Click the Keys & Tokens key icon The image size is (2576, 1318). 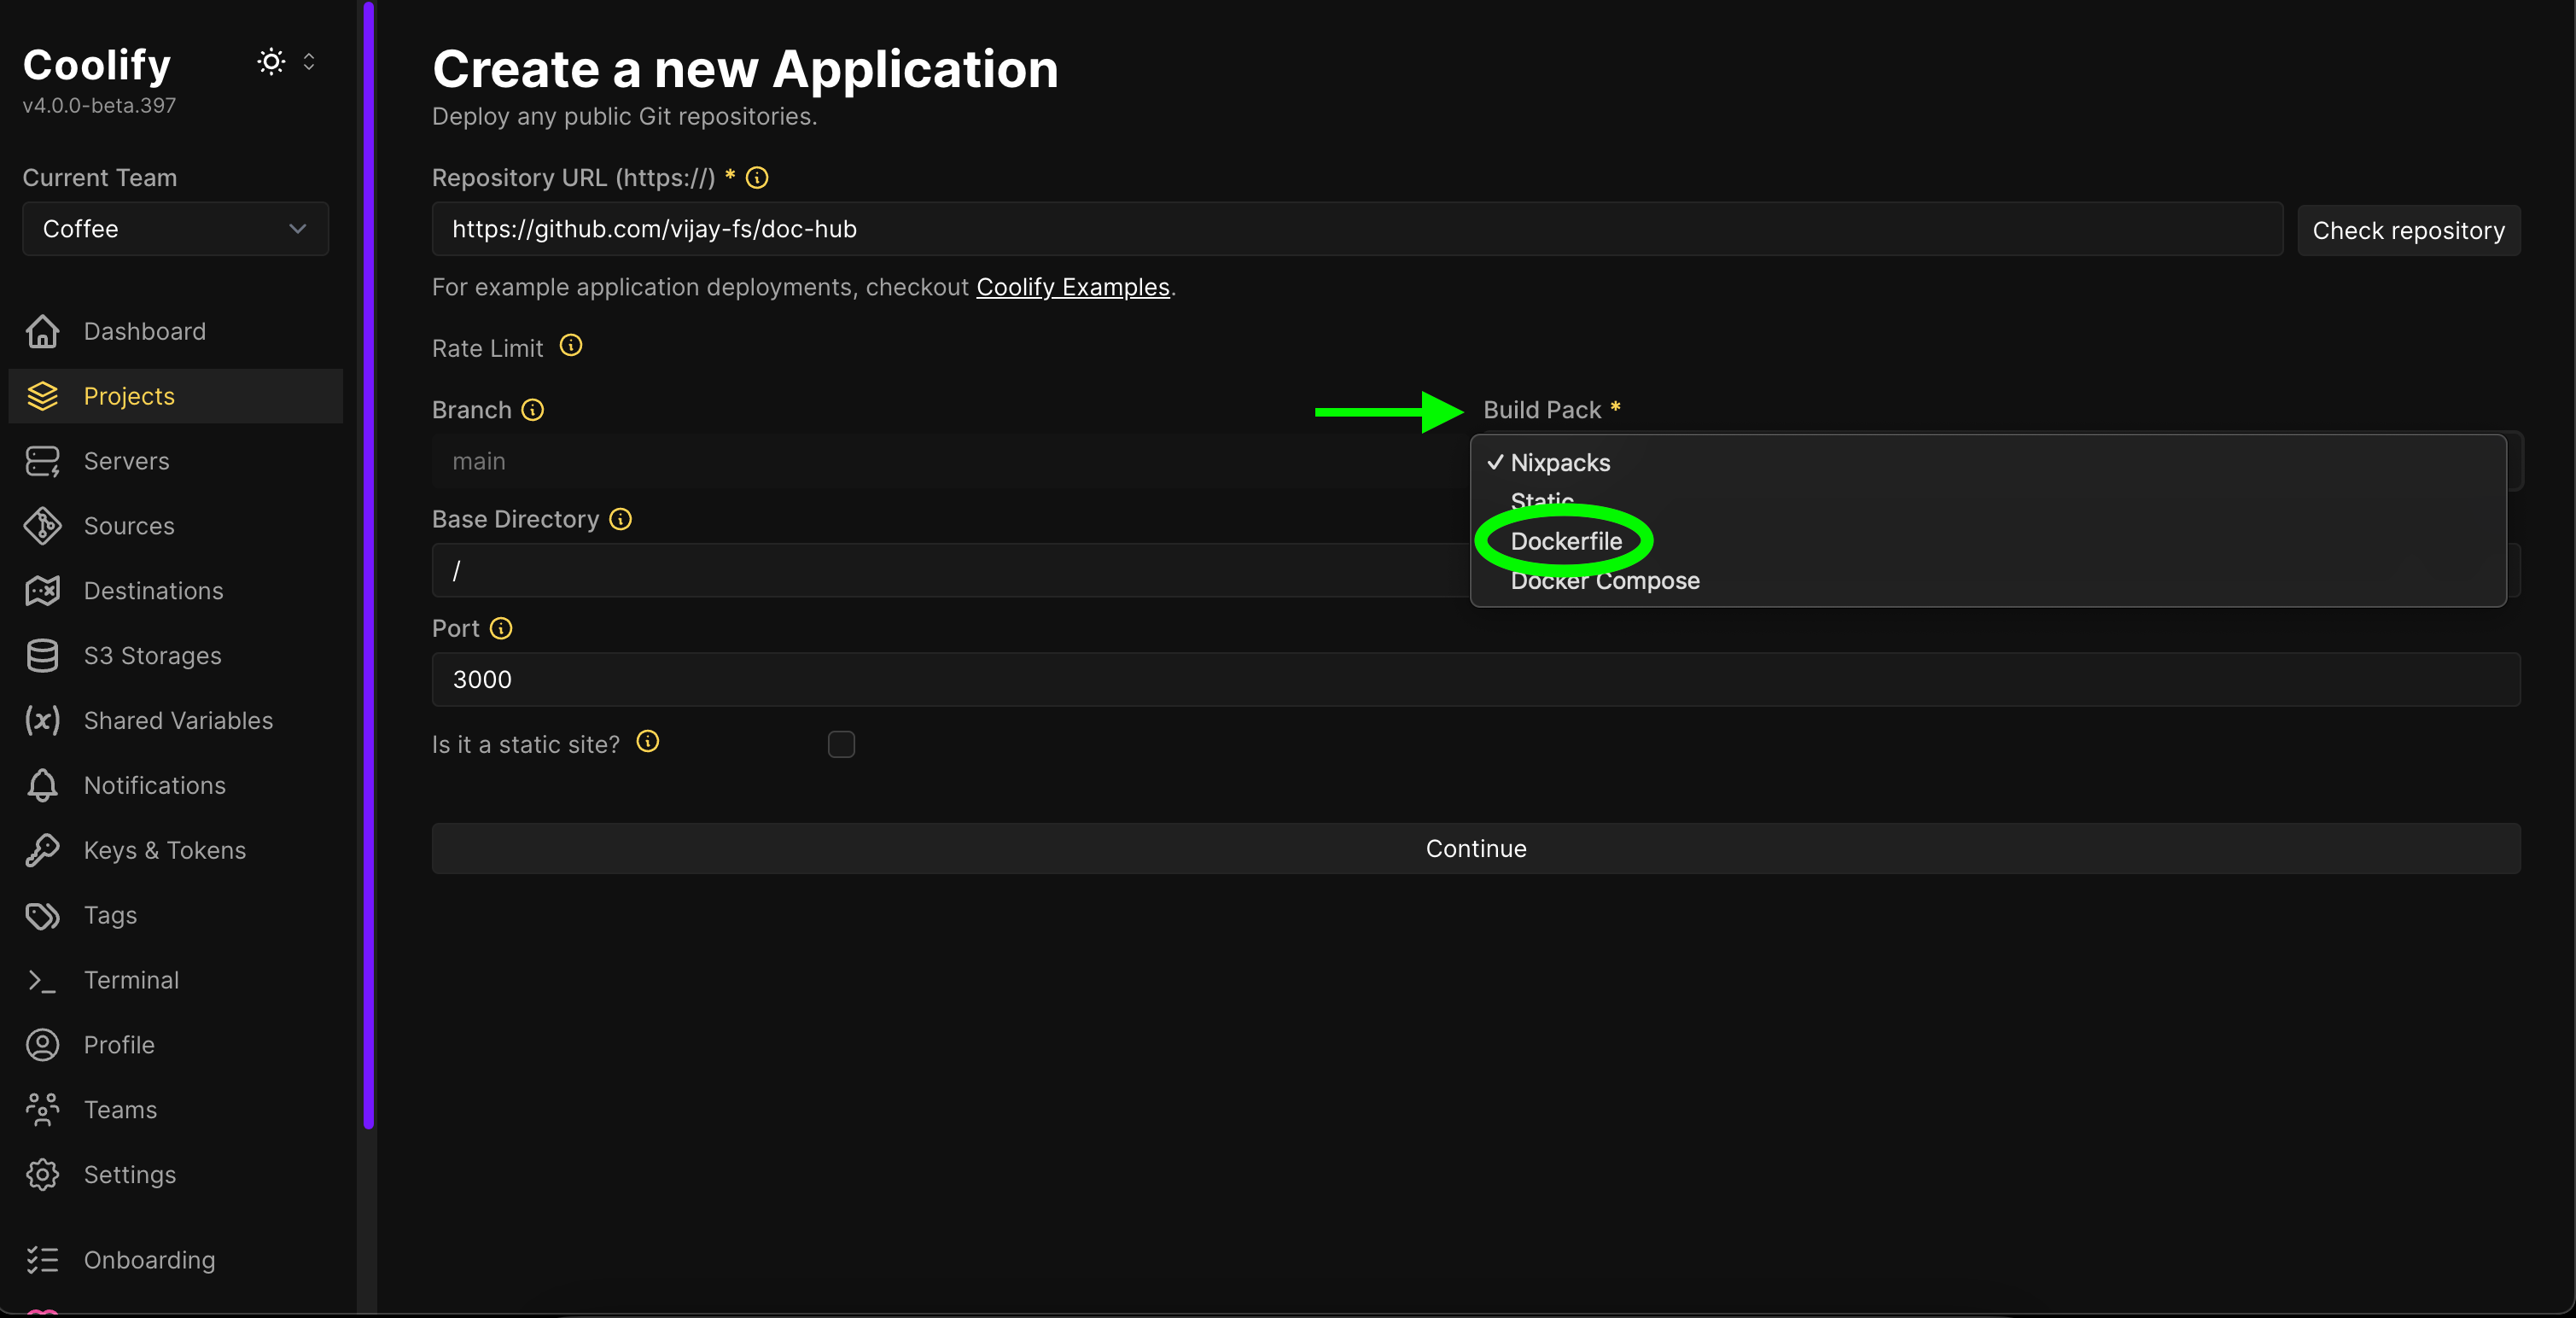(x=42, y=851)
